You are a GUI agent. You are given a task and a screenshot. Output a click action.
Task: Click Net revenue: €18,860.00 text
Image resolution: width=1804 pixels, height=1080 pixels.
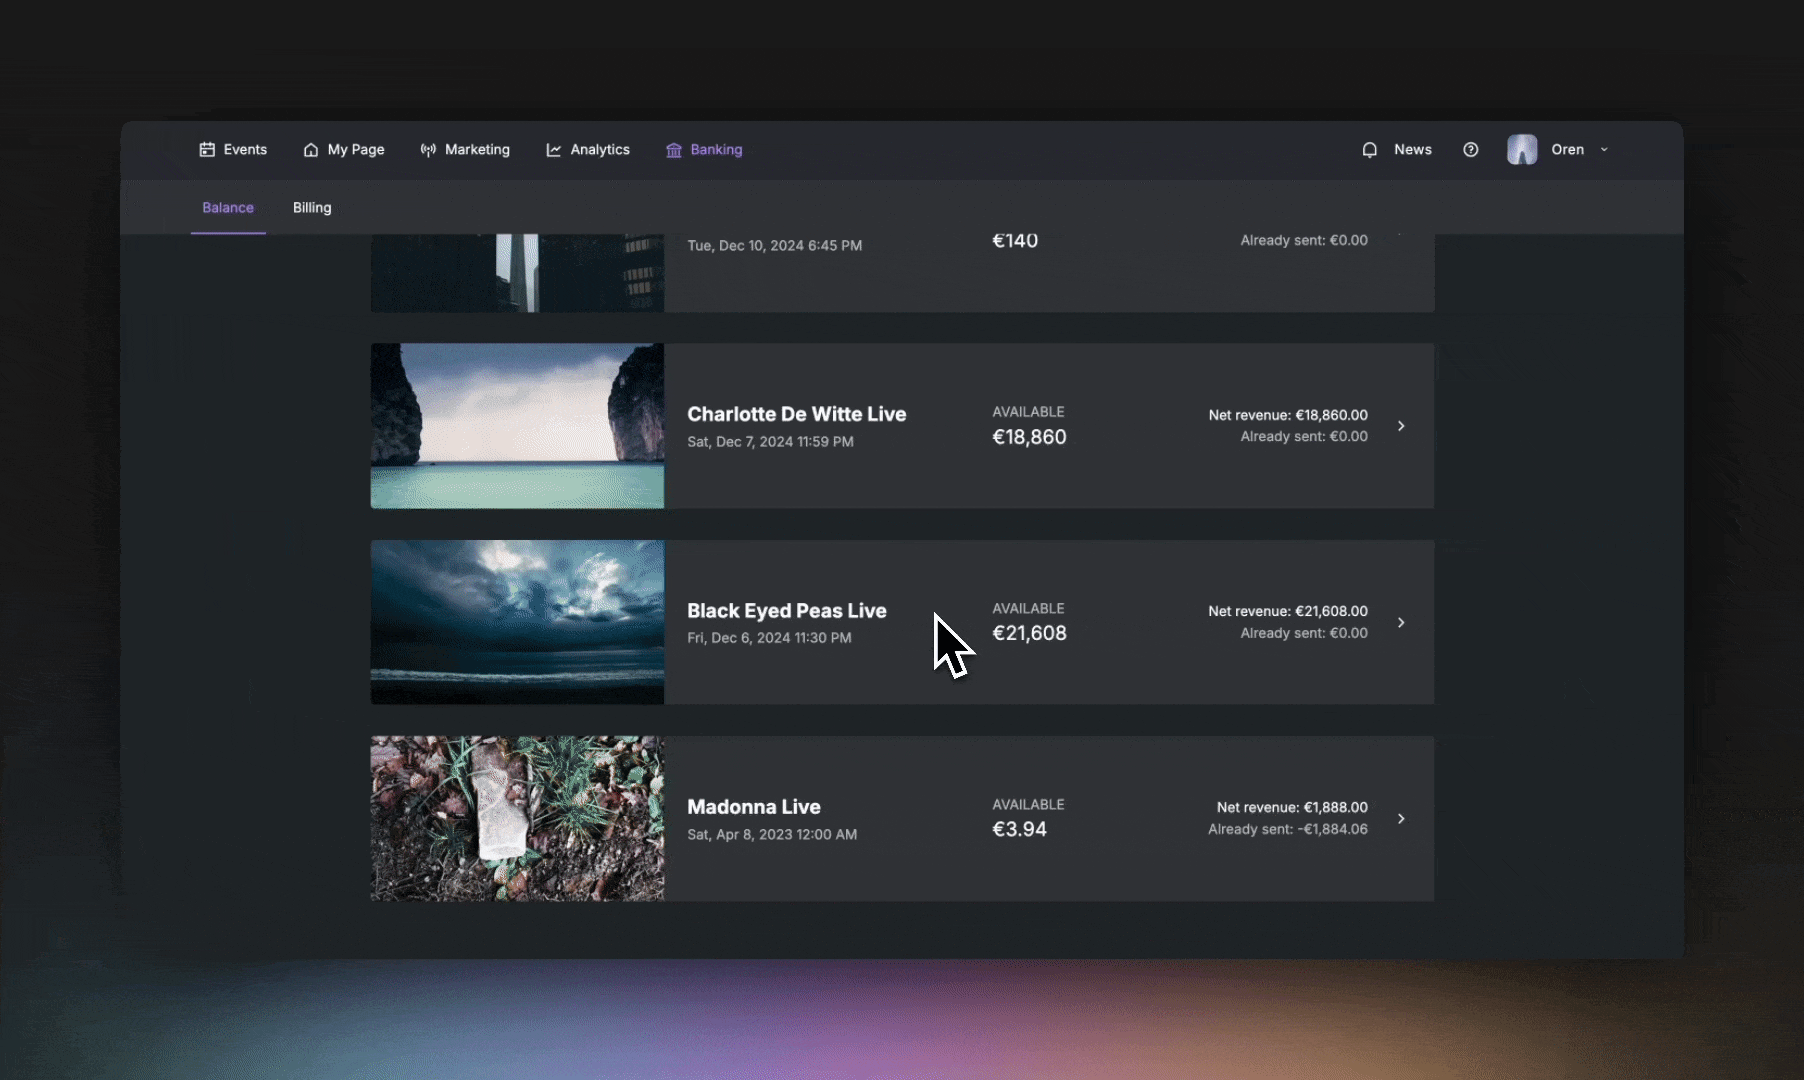tap(1288, 415)
